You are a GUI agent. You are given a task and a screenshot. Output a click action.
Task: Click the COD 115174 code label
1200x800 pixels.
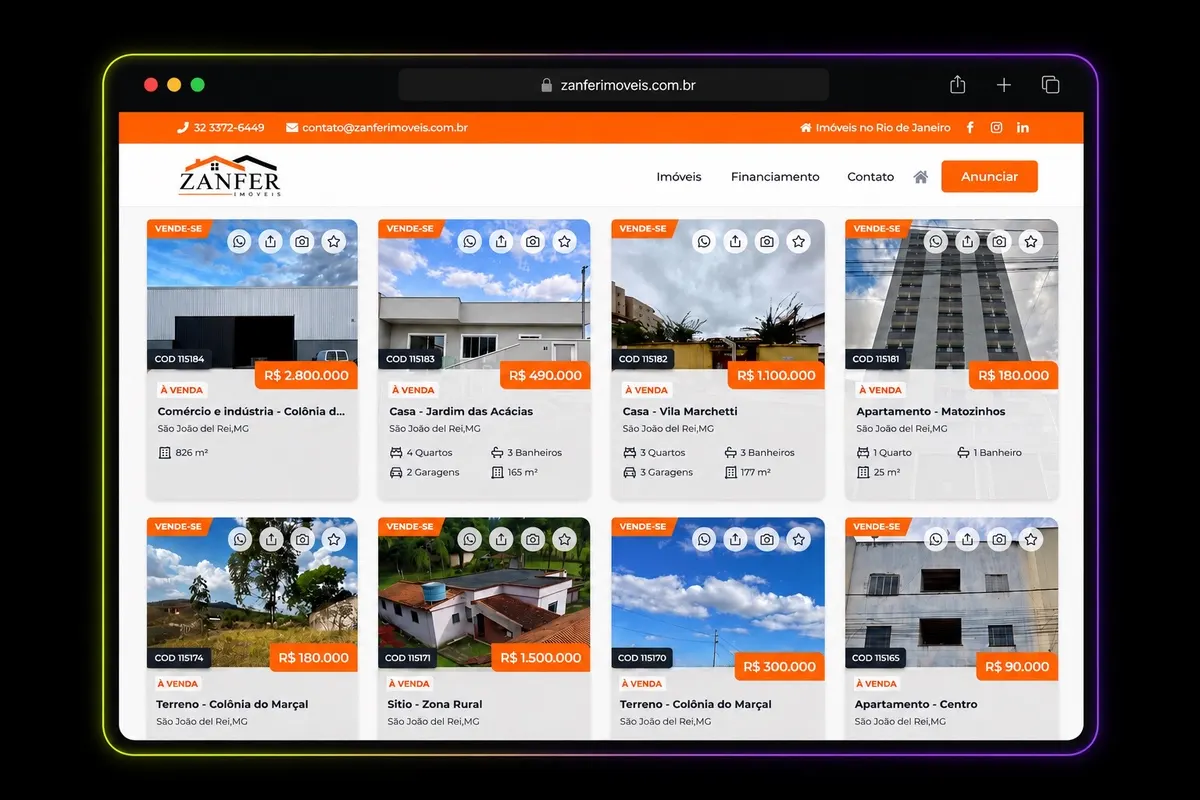click(179, 658)
